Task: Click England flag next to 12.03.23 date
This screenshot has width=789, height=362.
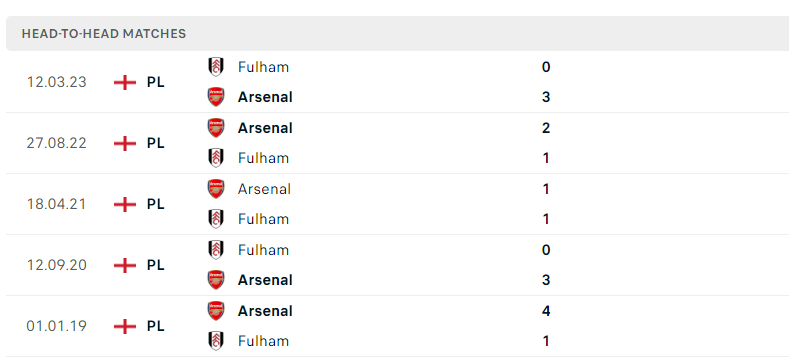Action: point(125,82)
